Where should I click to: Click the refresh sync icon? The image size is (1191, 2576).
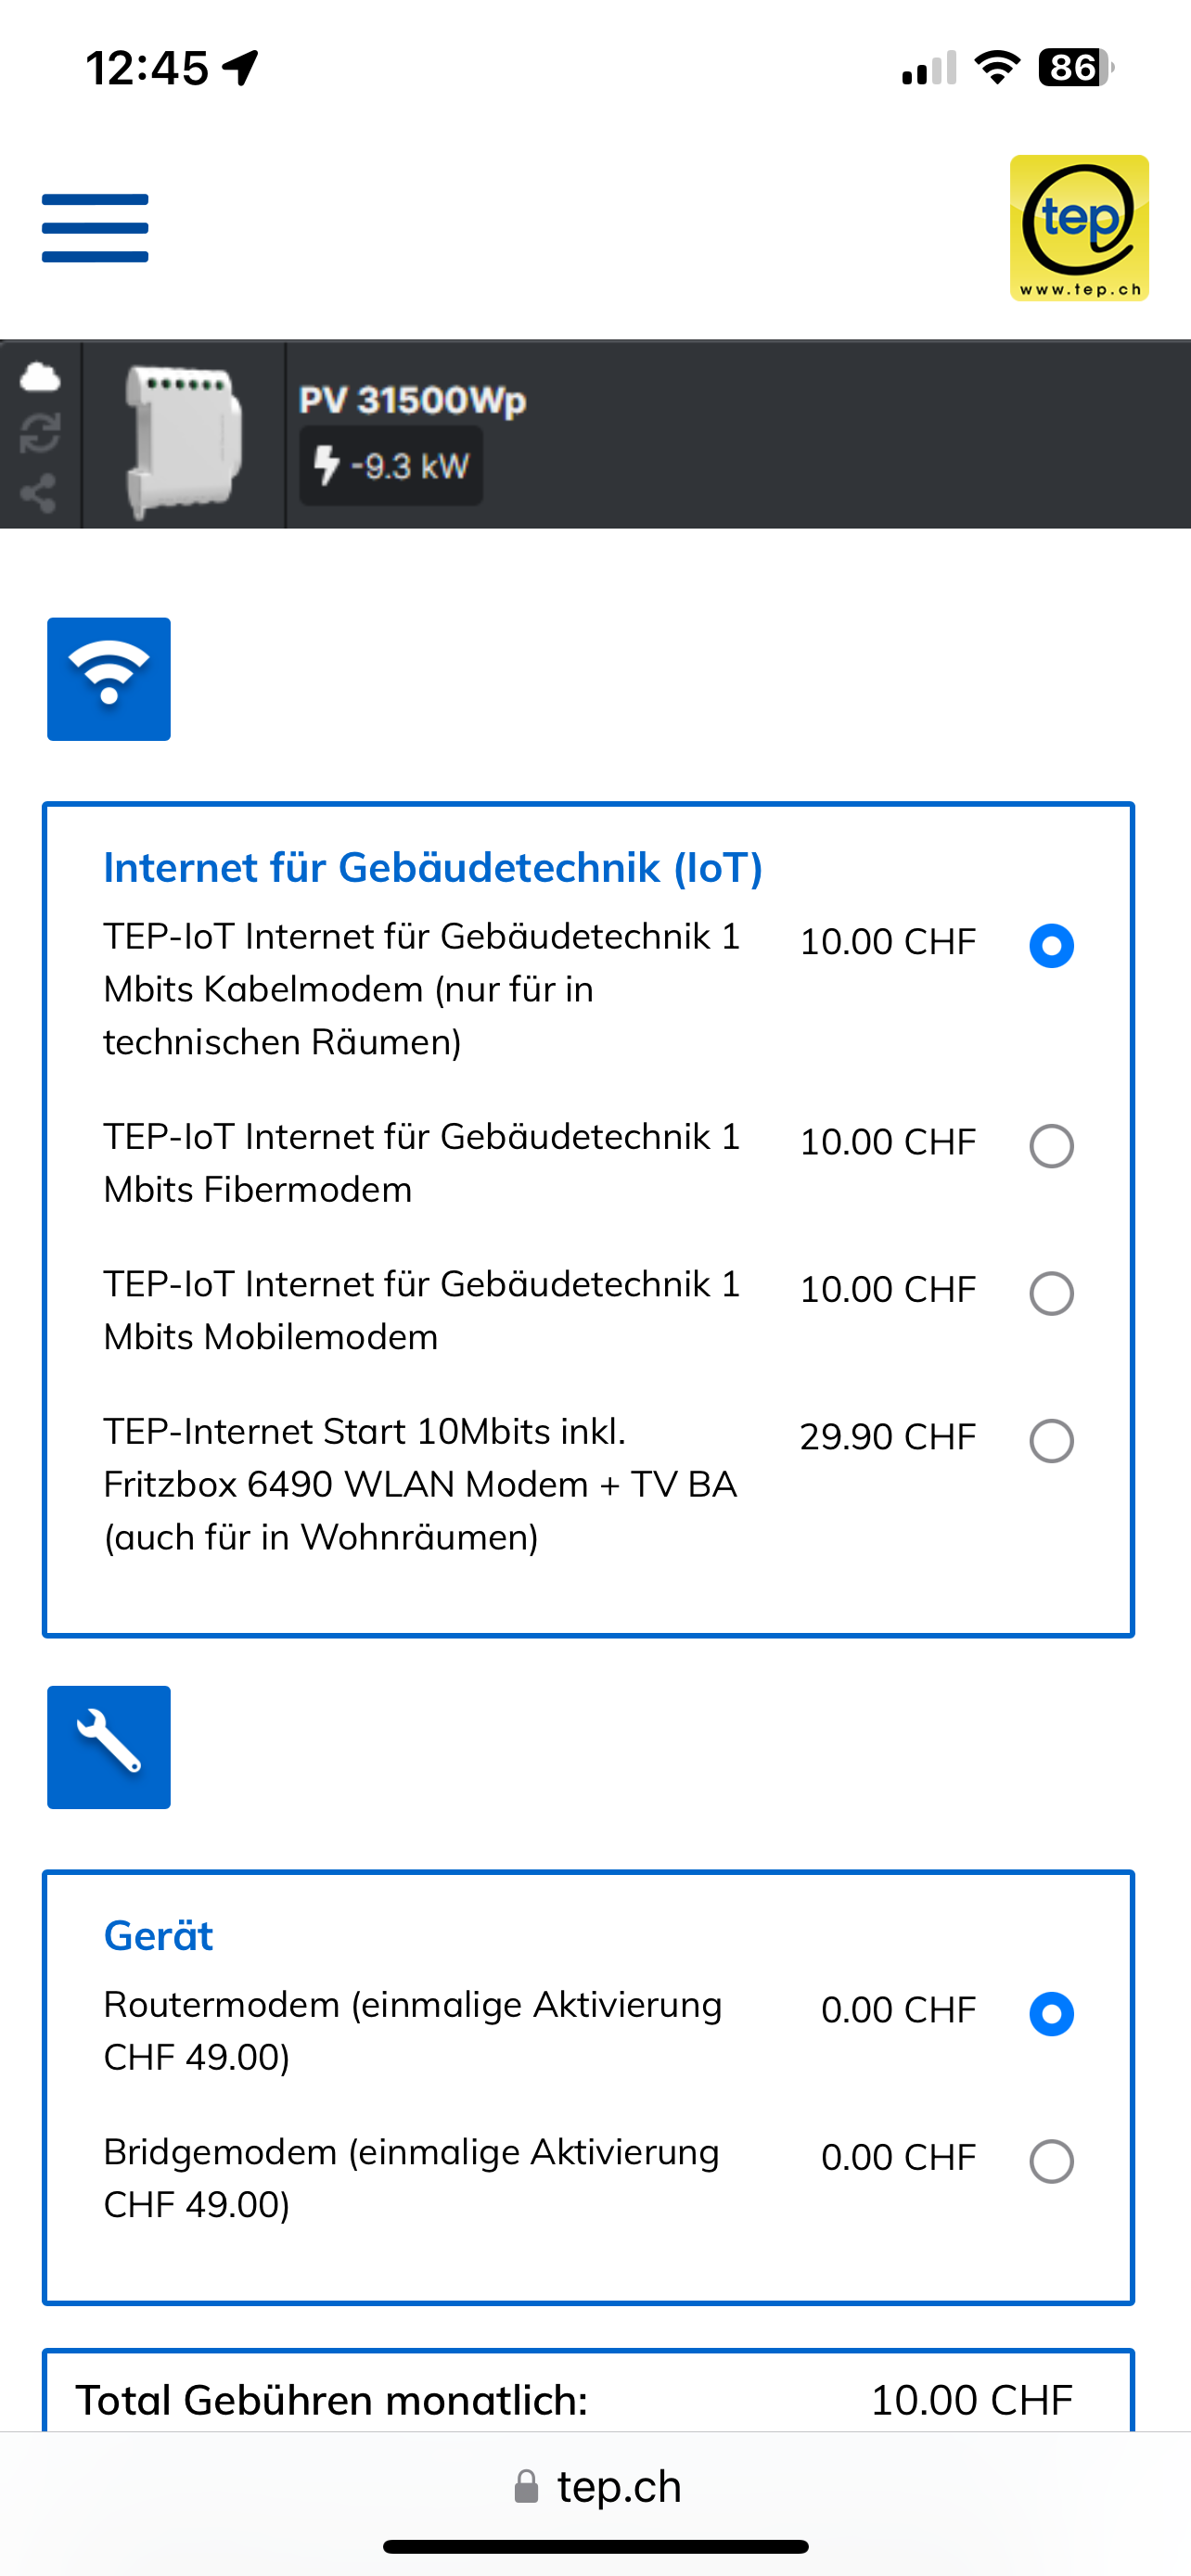point(40,434)
